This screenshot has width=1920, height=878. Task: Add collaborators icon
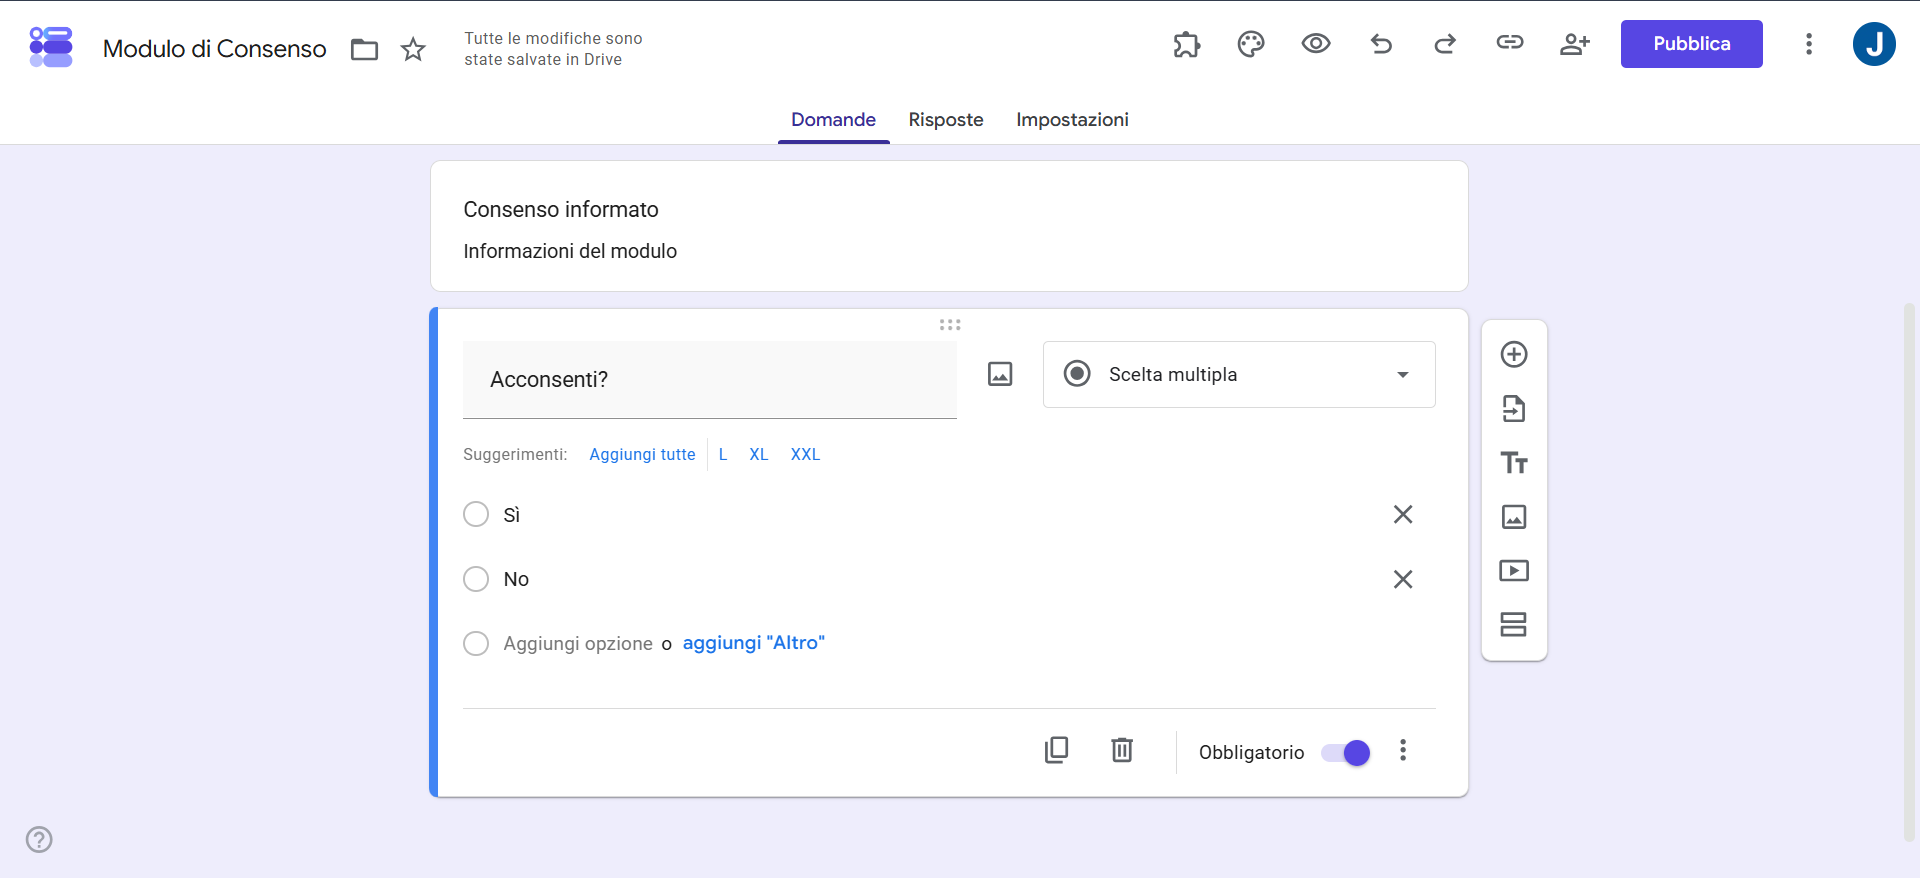click(x=1575, y=44)
